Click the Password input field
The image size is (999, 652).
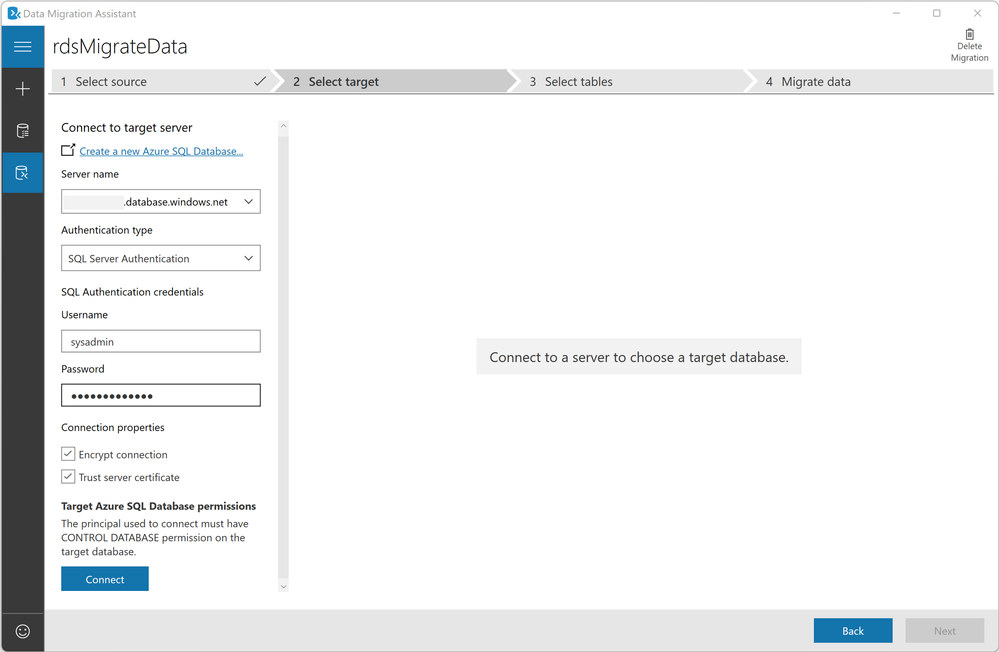pyautogui.click(x=161, y=395)
